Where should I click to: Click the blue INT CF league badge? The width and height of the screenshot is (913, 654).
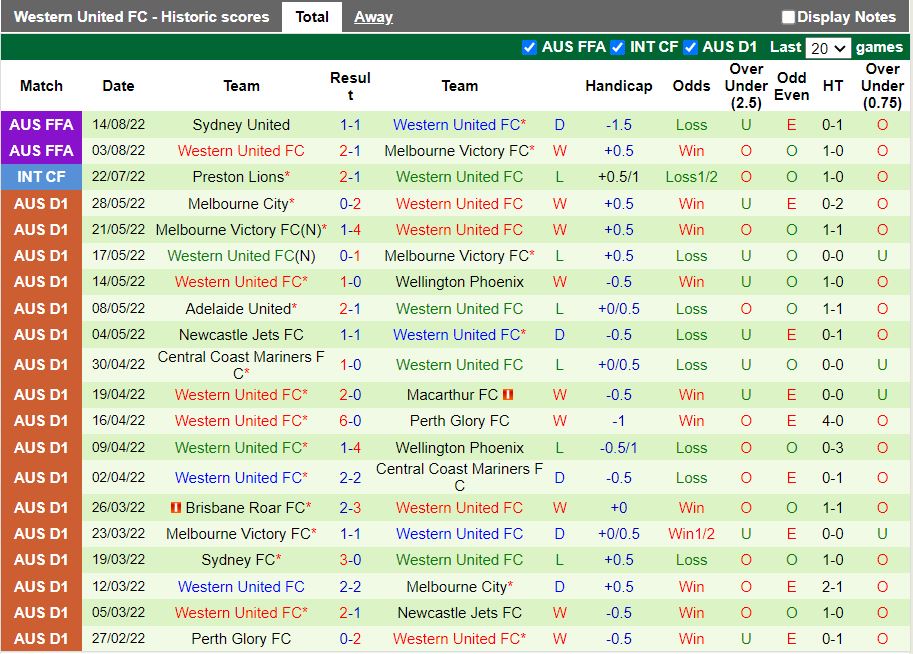41,176
